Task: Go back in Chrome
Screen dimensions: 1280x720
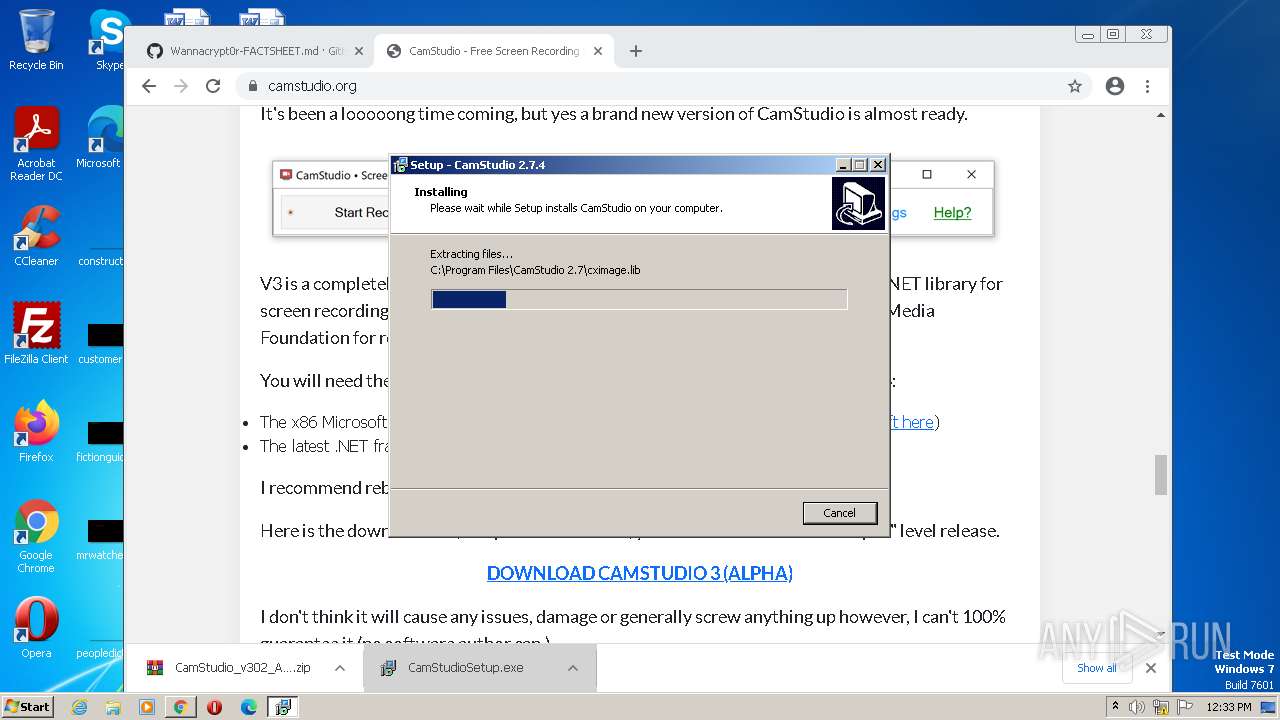Action: (x=149, y=86)
